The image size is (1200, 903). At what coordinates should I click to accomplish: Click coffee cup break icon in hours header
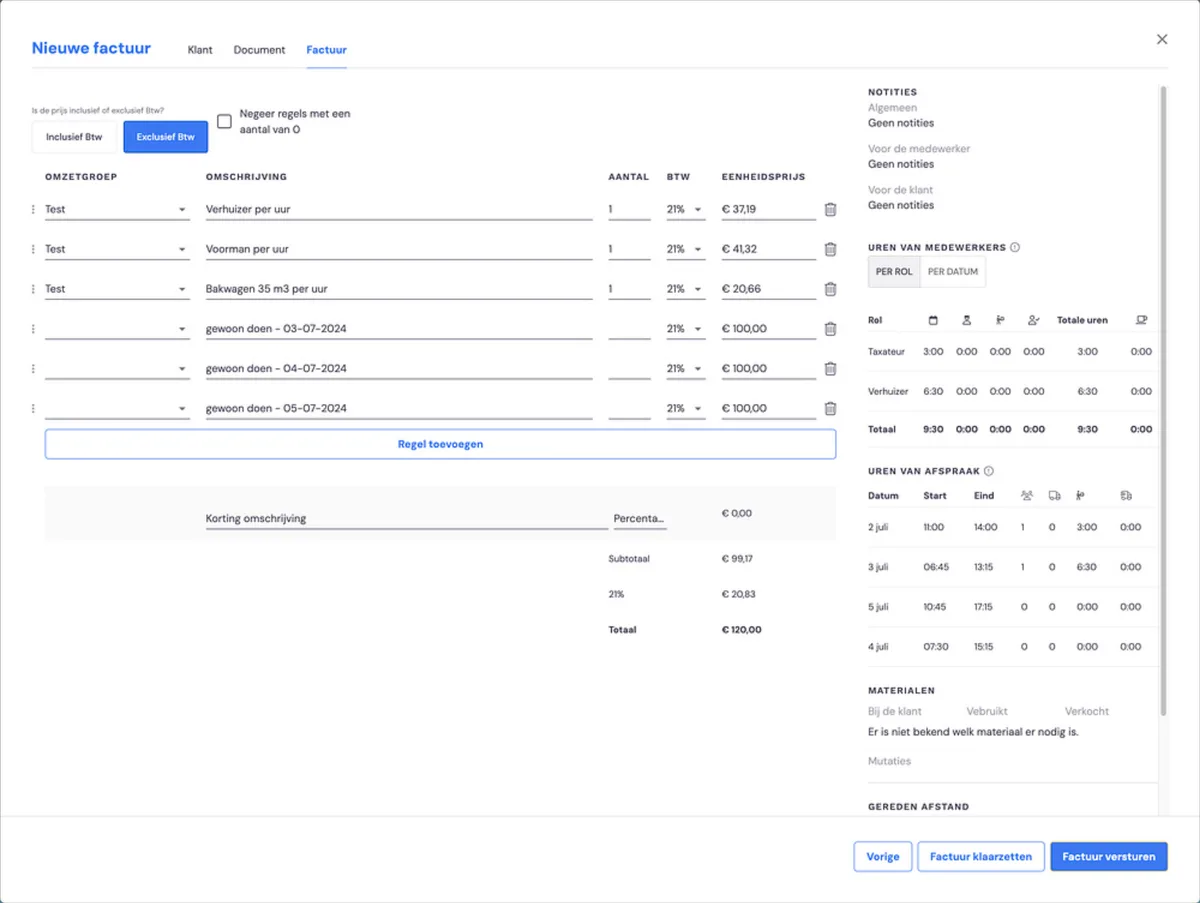click(x=1141, y=320)
